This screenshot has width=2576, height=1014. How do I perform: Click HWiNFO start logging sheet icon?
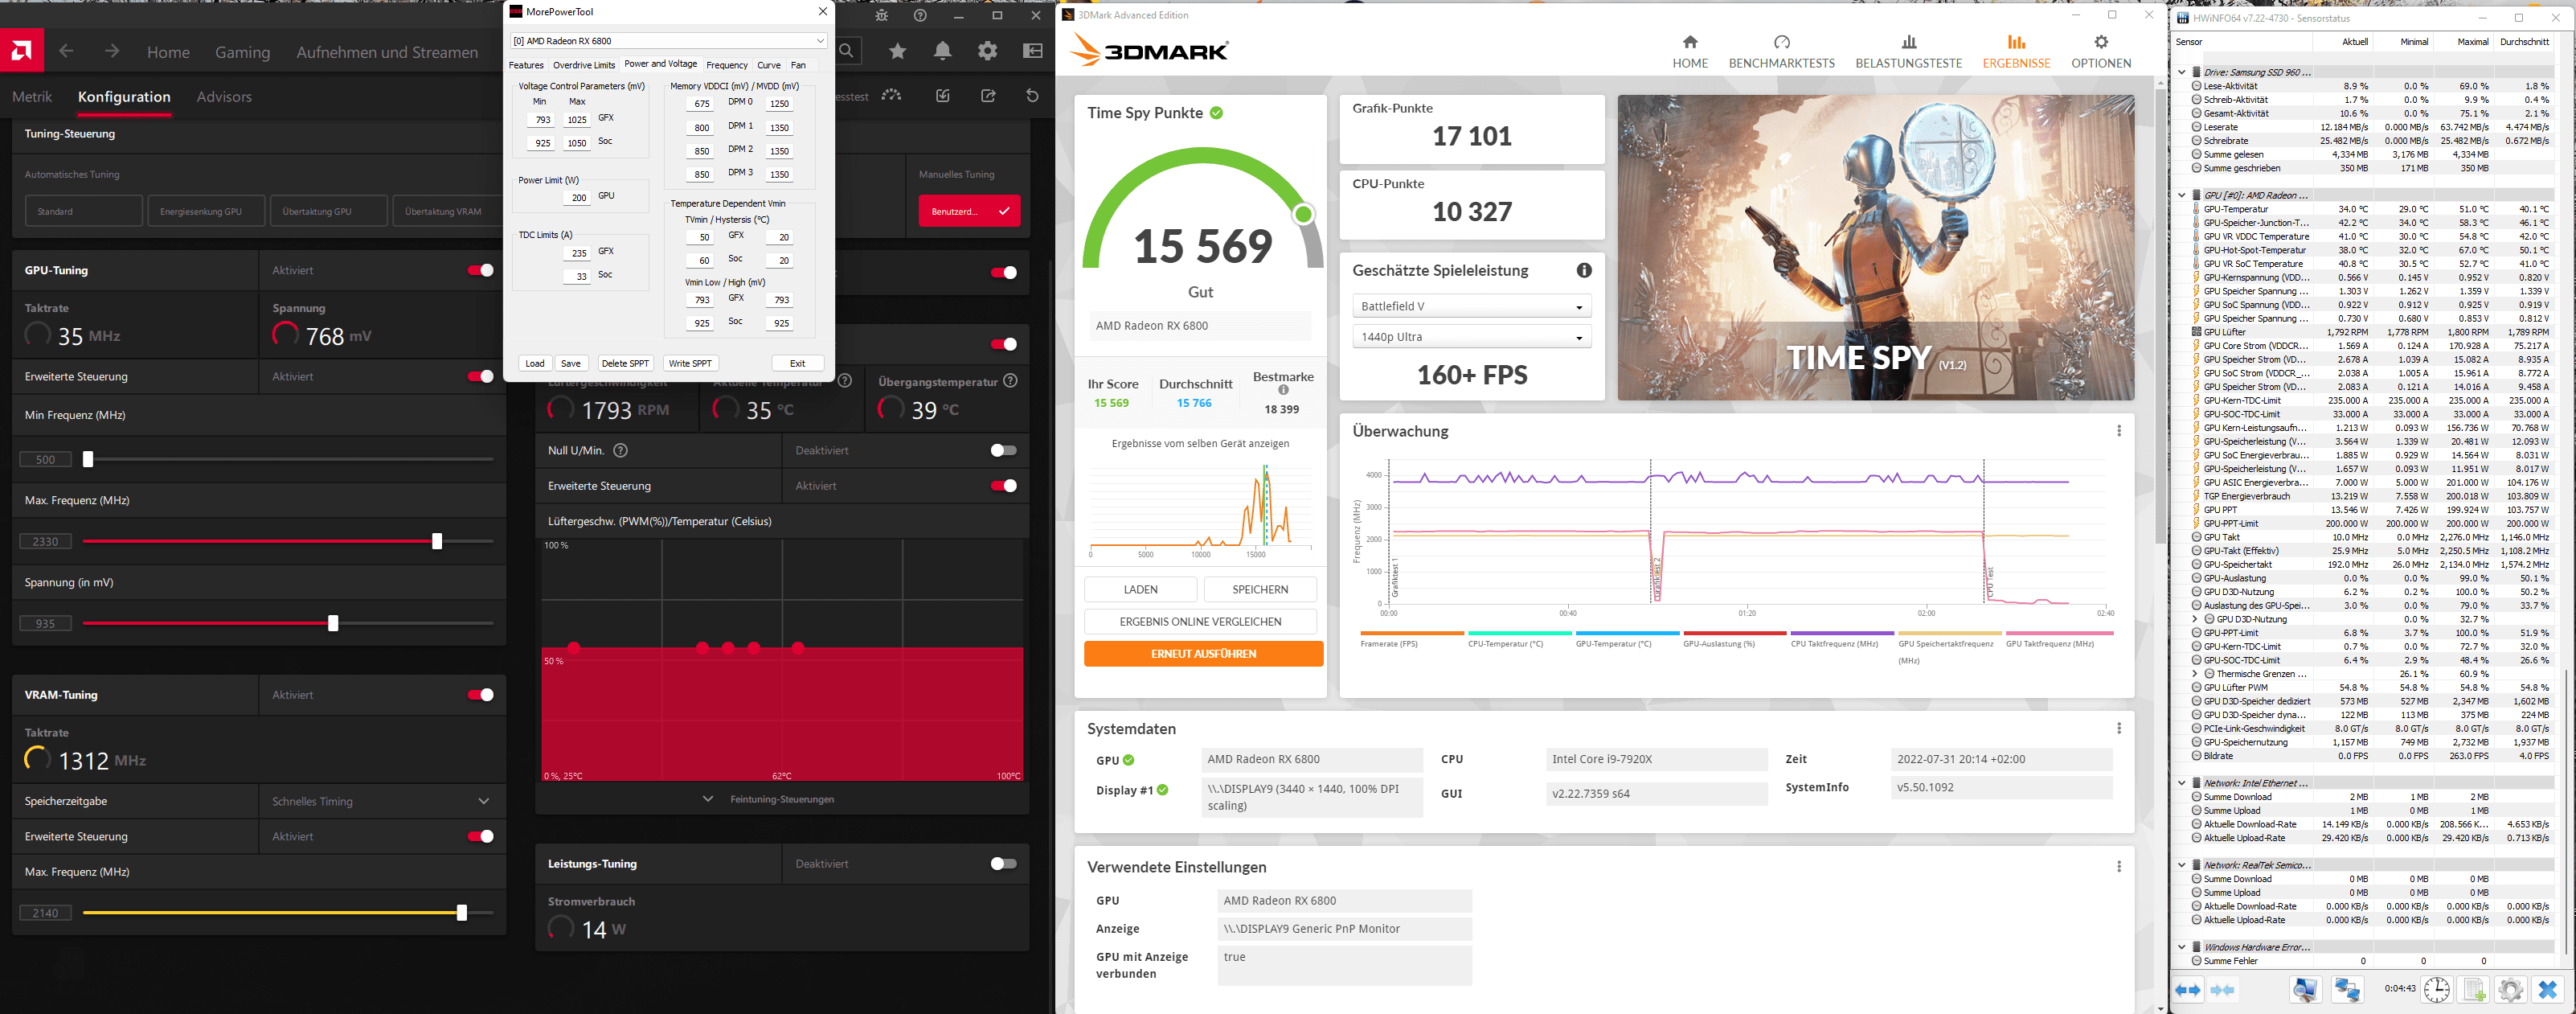(x=2473, y=989)
